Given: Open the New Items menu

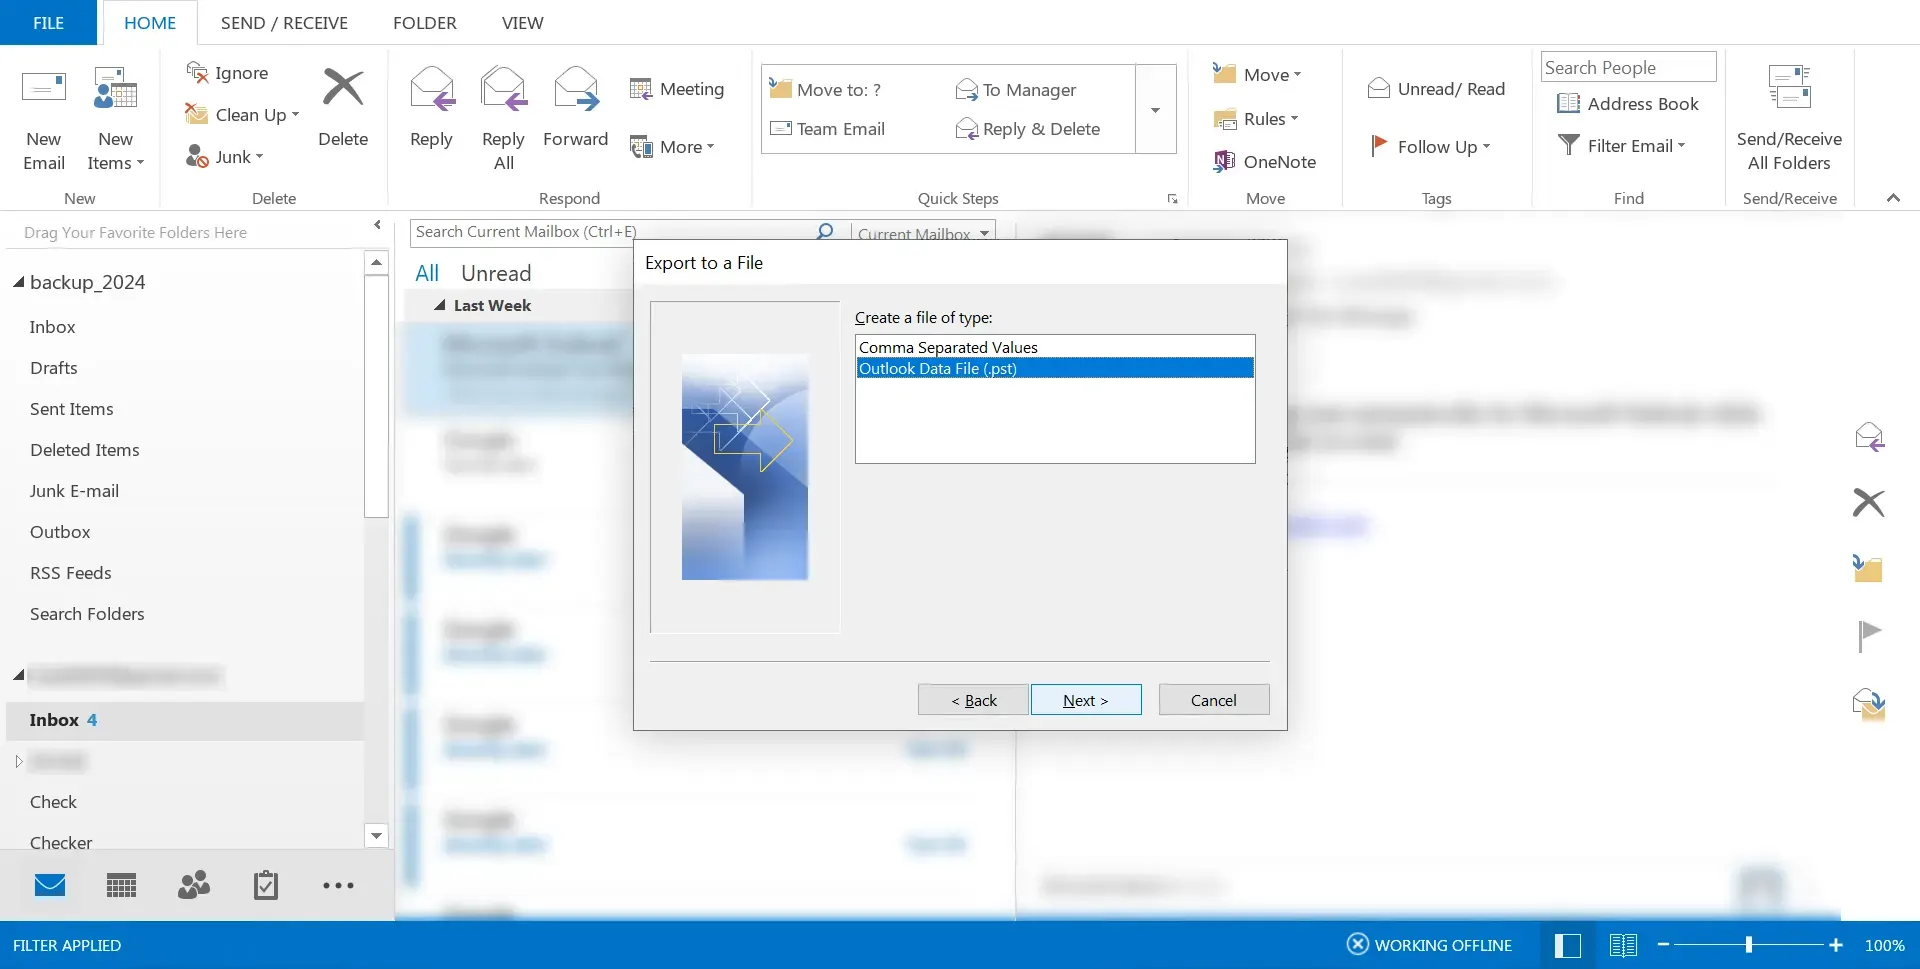Looking at the screenshot, I should 115,120.
